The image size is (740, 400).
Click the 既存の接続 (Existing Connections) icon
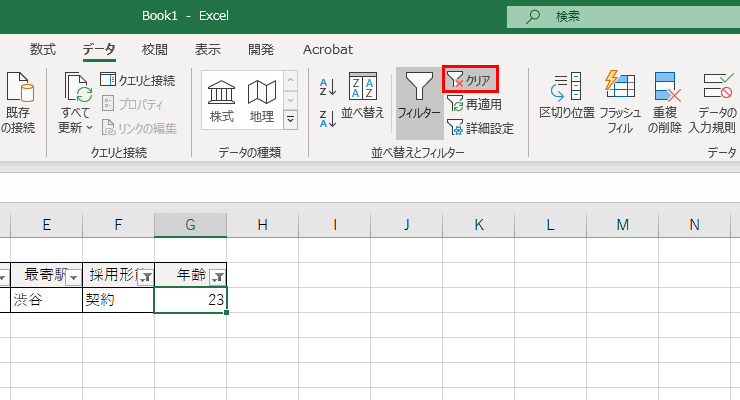[20, 87]
